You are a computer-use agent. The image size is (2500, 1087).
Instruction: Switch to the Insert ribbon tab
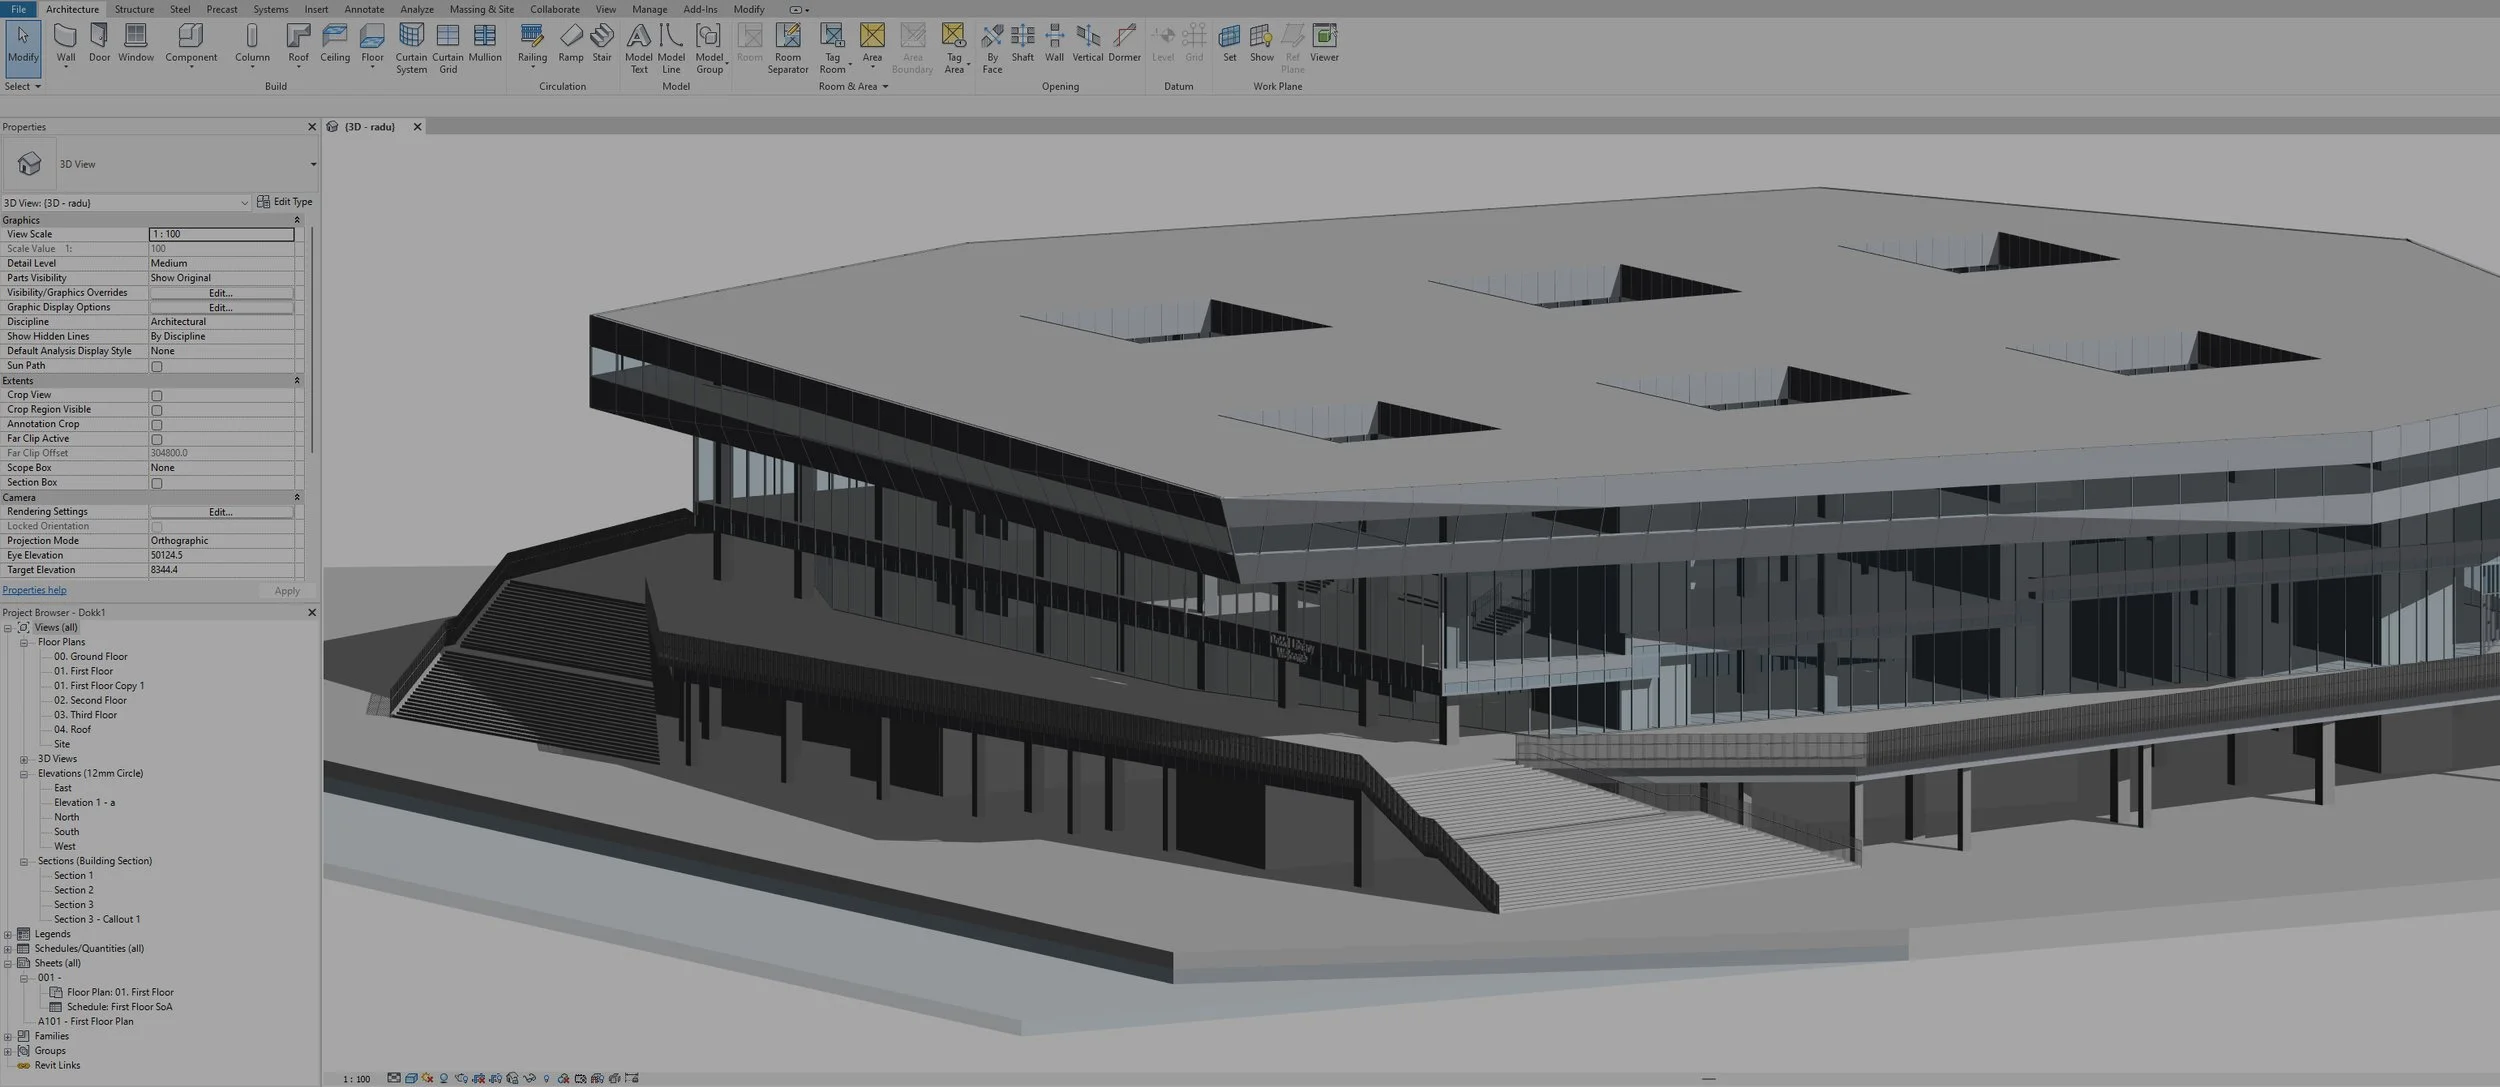tap(316, 9)
